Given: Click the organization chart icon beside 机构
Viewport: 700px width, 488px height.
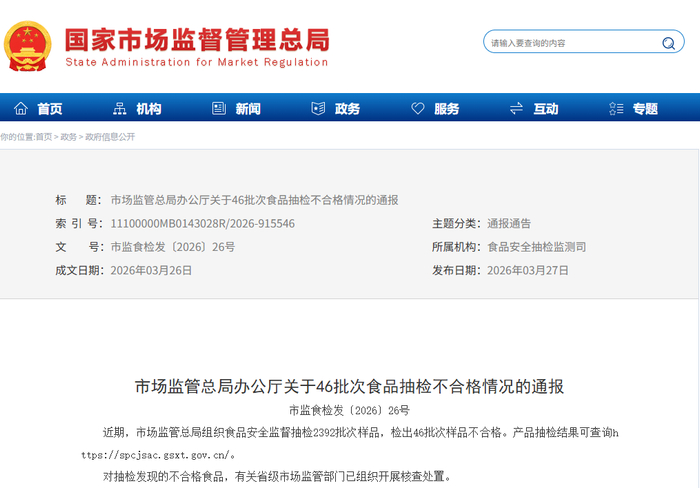Looking at the screenshot, I should click(119, 108).
